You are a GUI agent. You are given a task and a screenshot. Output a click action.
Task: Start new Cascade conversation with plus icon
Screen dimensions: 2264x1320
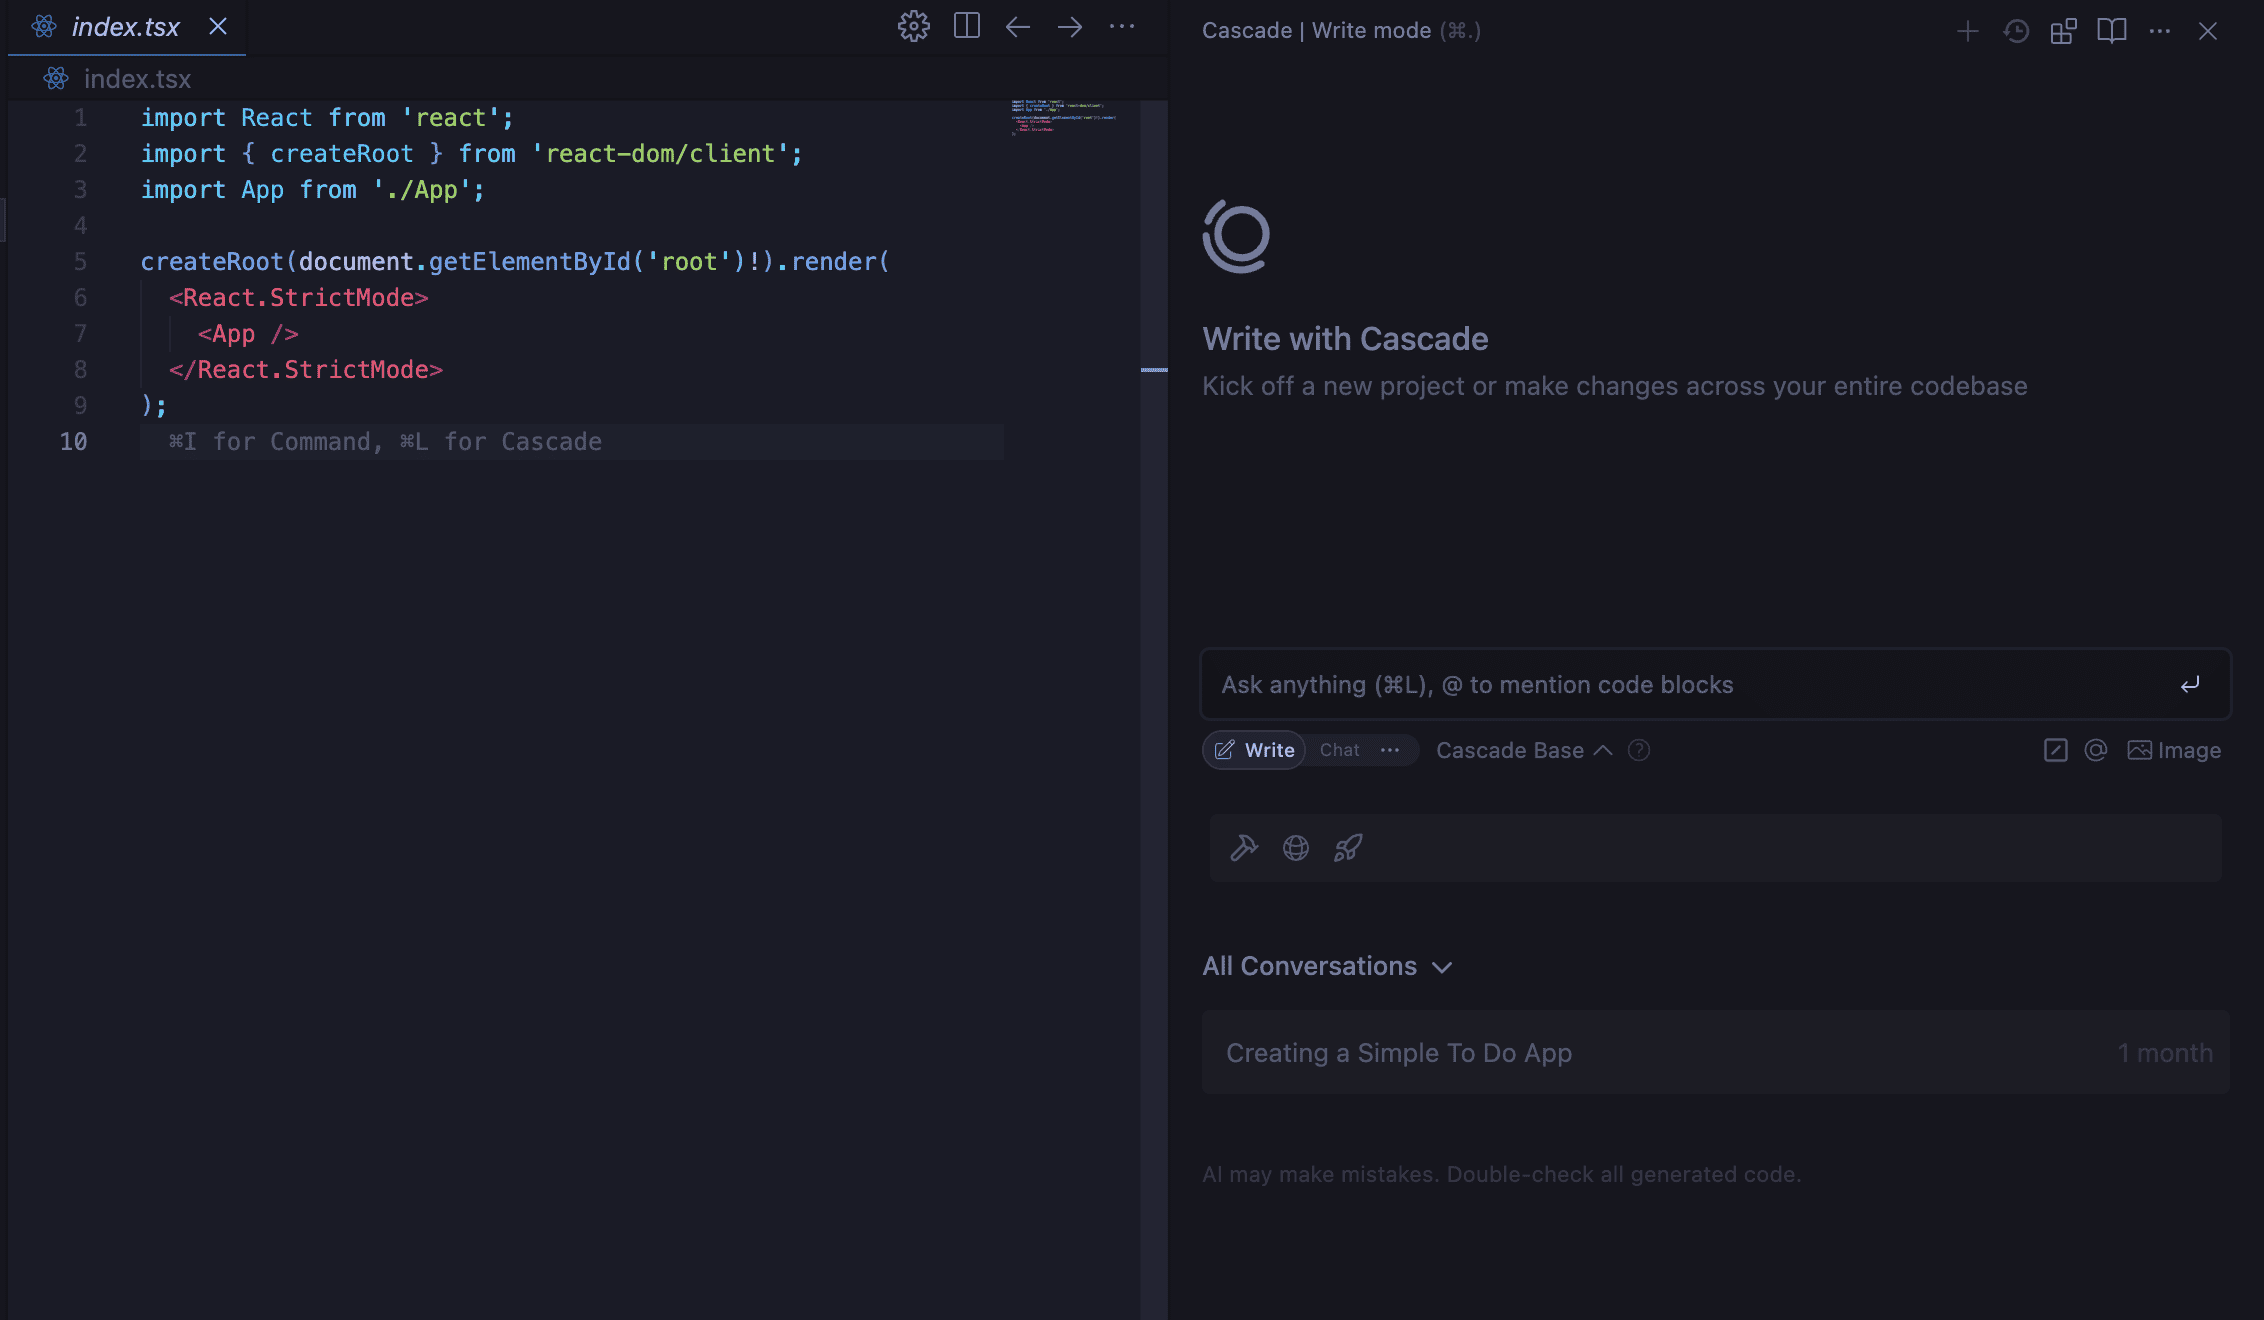point(1967,31)
